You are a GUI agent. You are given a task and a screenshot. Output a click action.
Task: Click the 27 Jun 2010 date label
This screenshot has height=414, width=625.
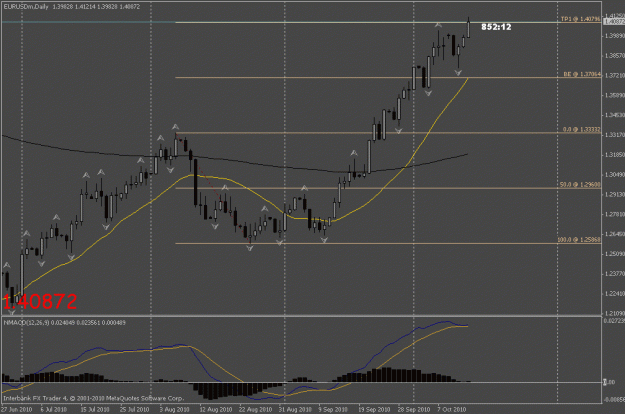tap(17, 409)
